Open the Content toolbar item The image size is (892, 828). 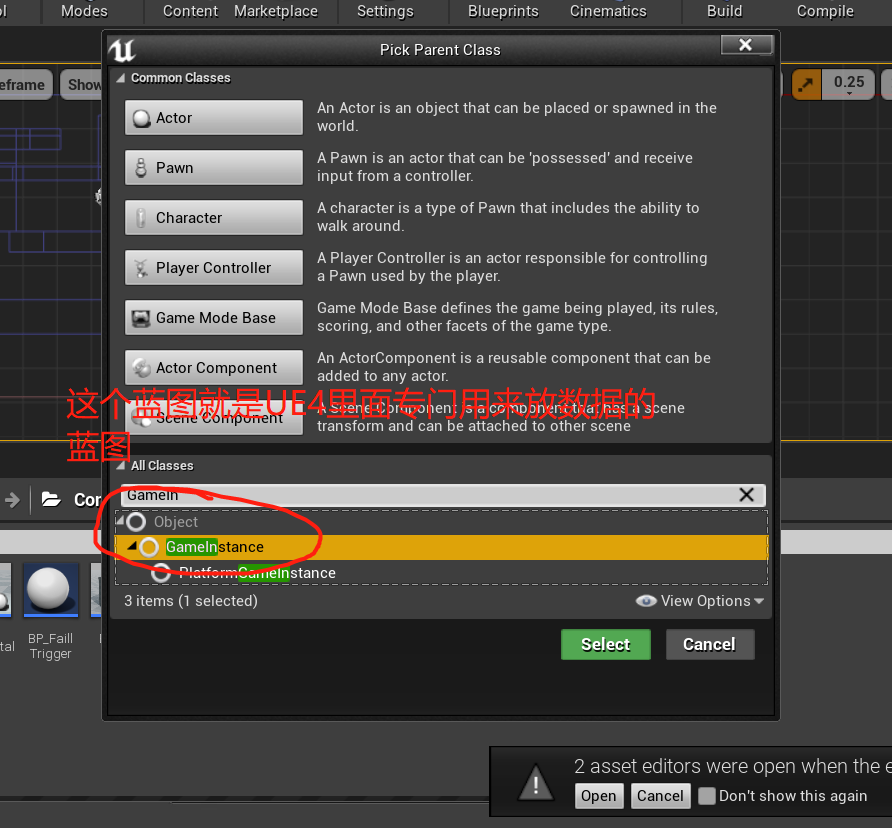[190, 11]
